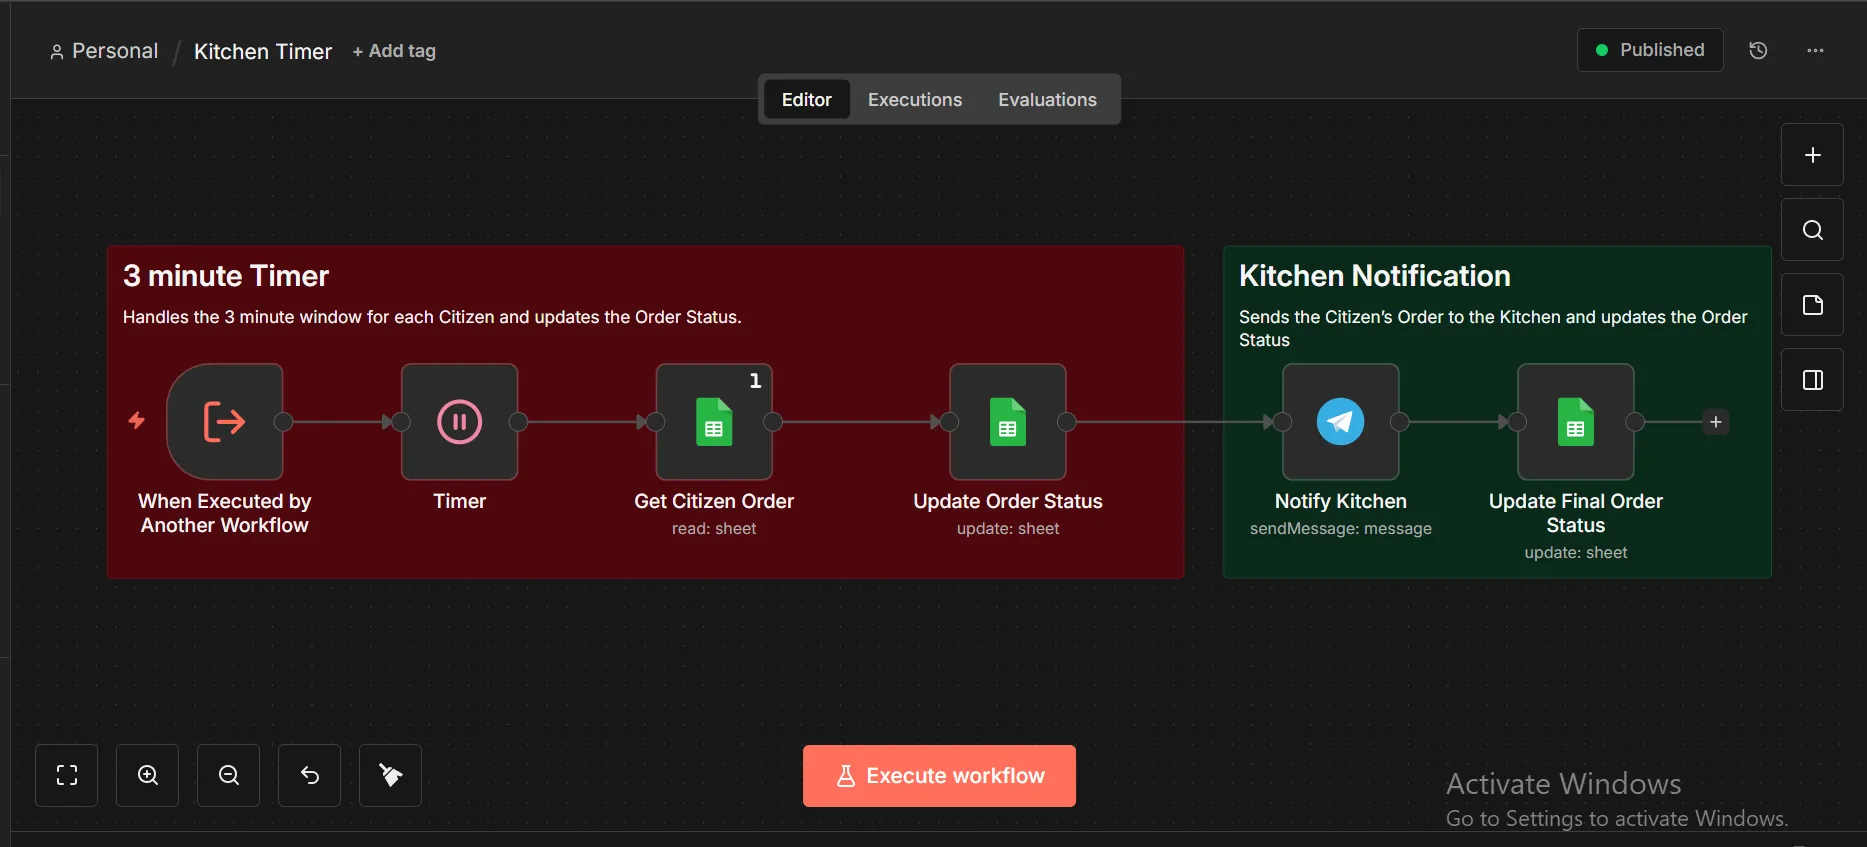Switch to the Editor tab
Viewport: 1867px width, 847px height.
tap(806, 100)
